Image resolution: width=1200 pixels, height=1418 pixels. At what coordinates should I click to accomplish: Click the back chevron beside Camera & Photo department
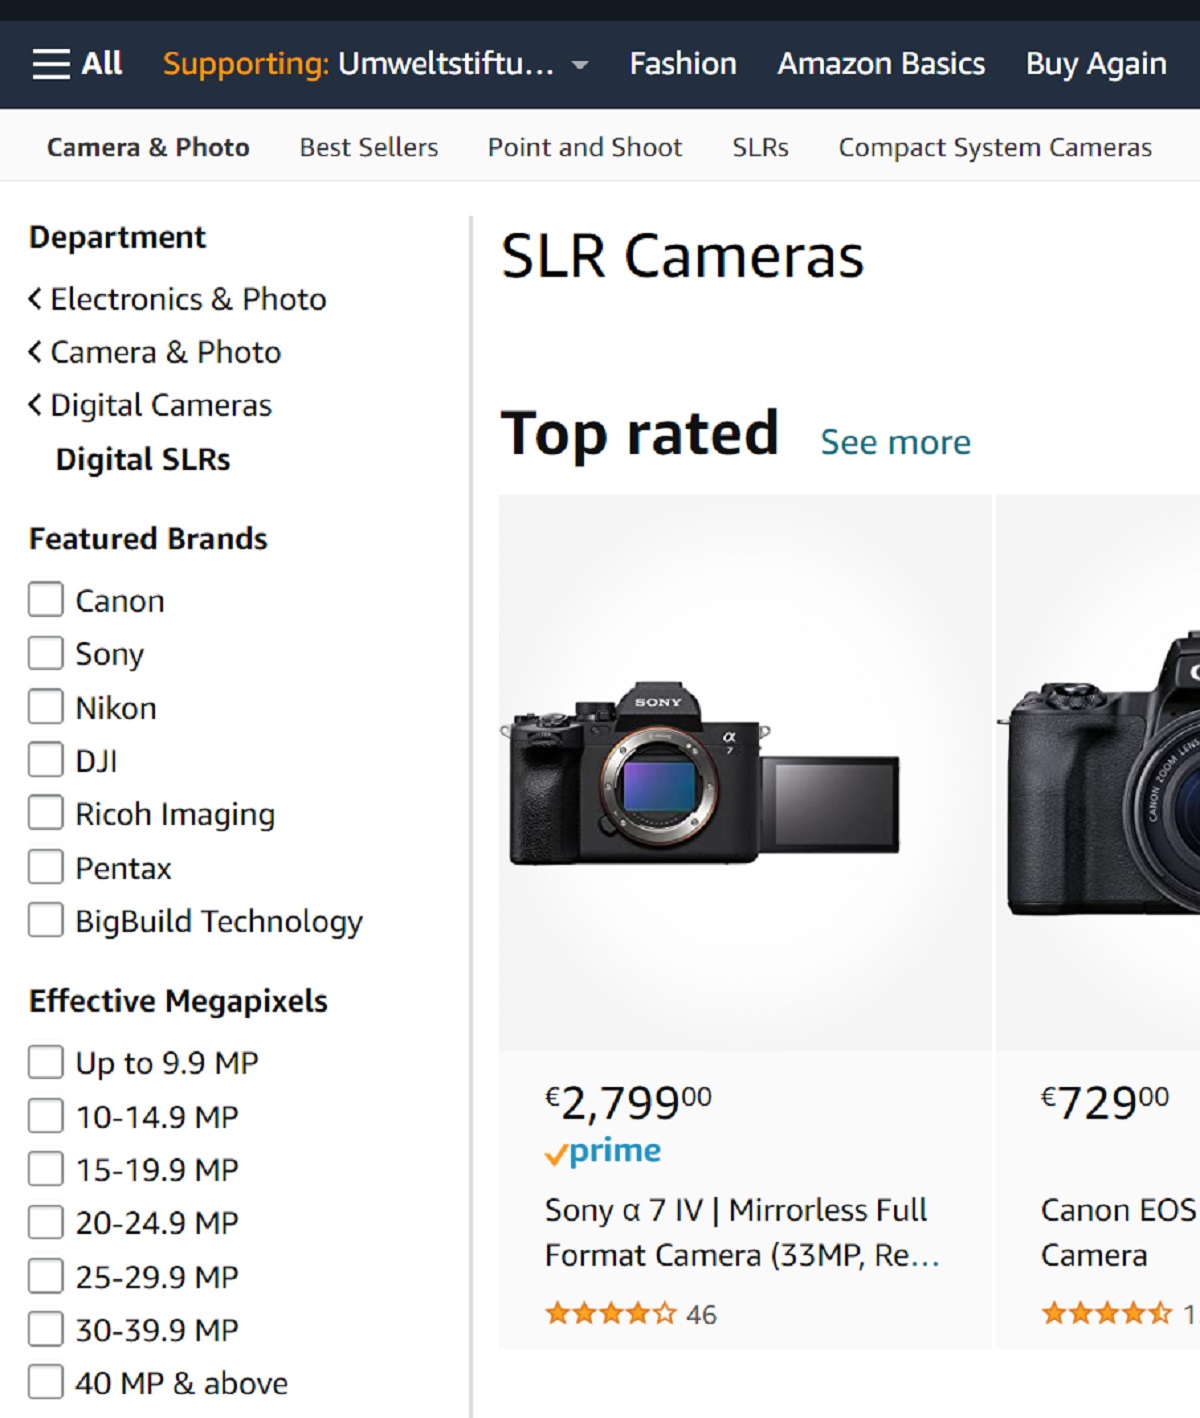tap(35, 352)
